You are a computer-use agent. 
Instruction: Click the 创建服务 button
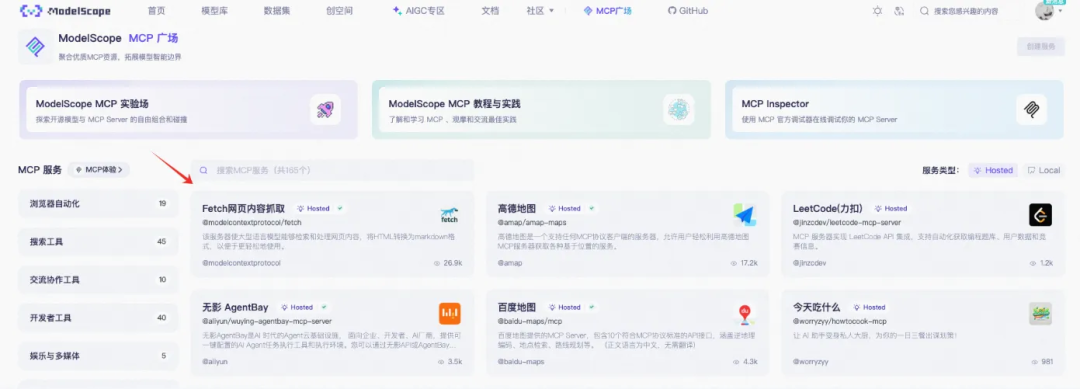coord(1040,47)
